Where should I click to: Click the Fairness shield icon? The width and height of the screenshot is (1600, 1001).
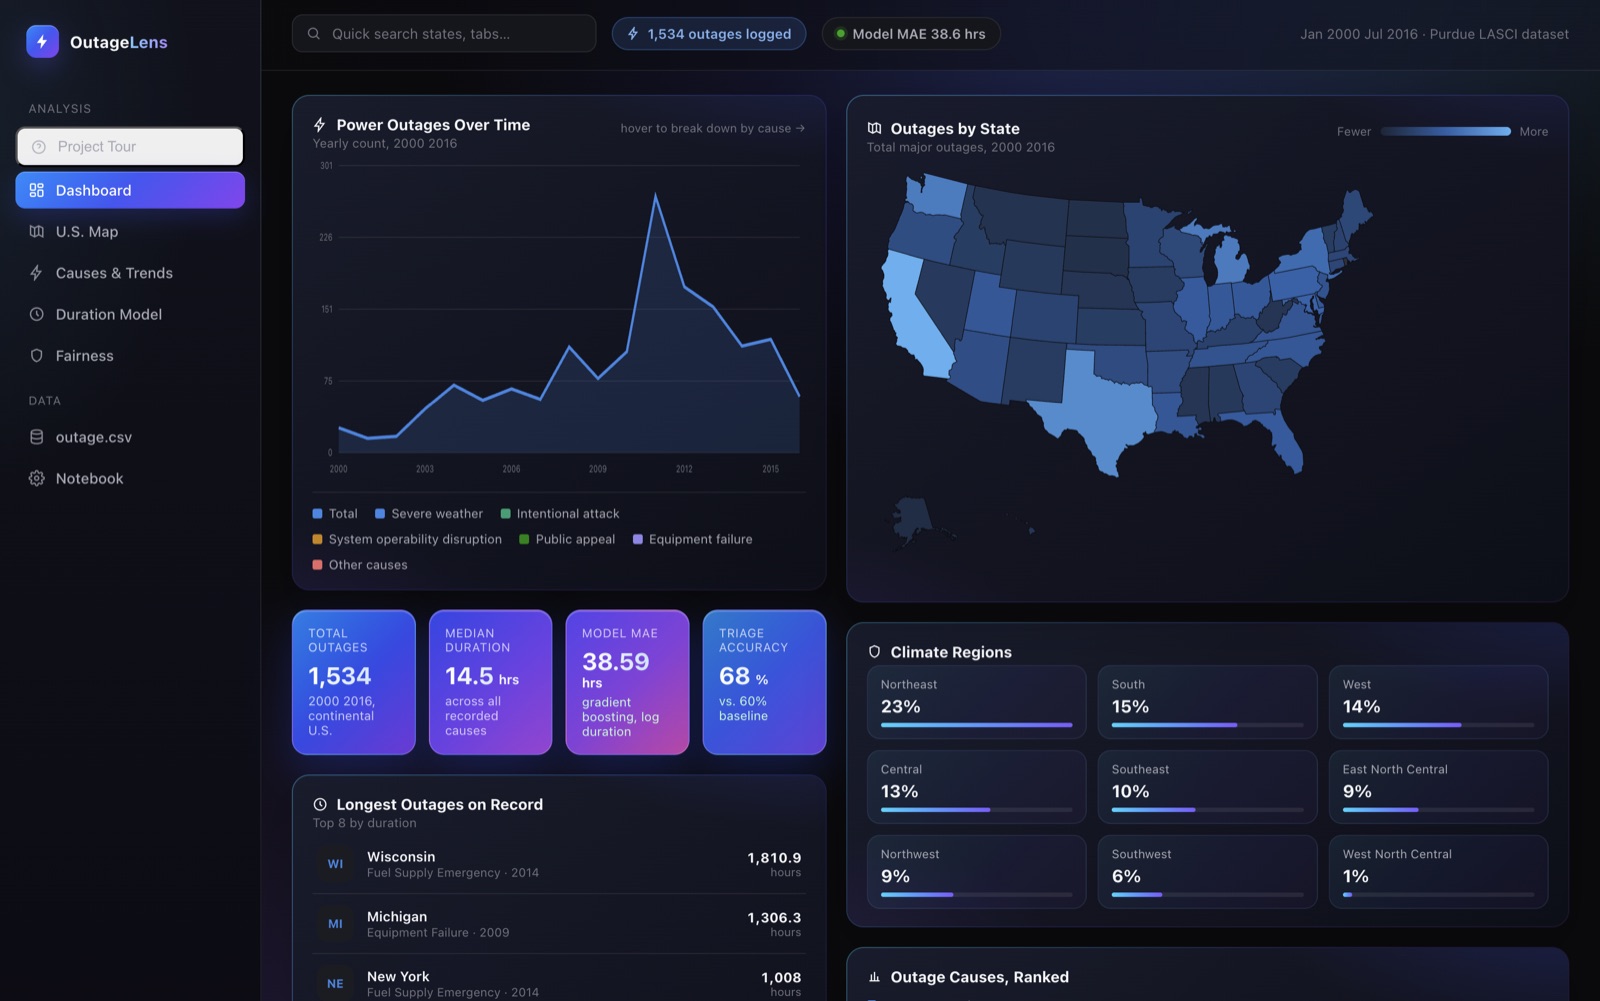pos(37,356)
